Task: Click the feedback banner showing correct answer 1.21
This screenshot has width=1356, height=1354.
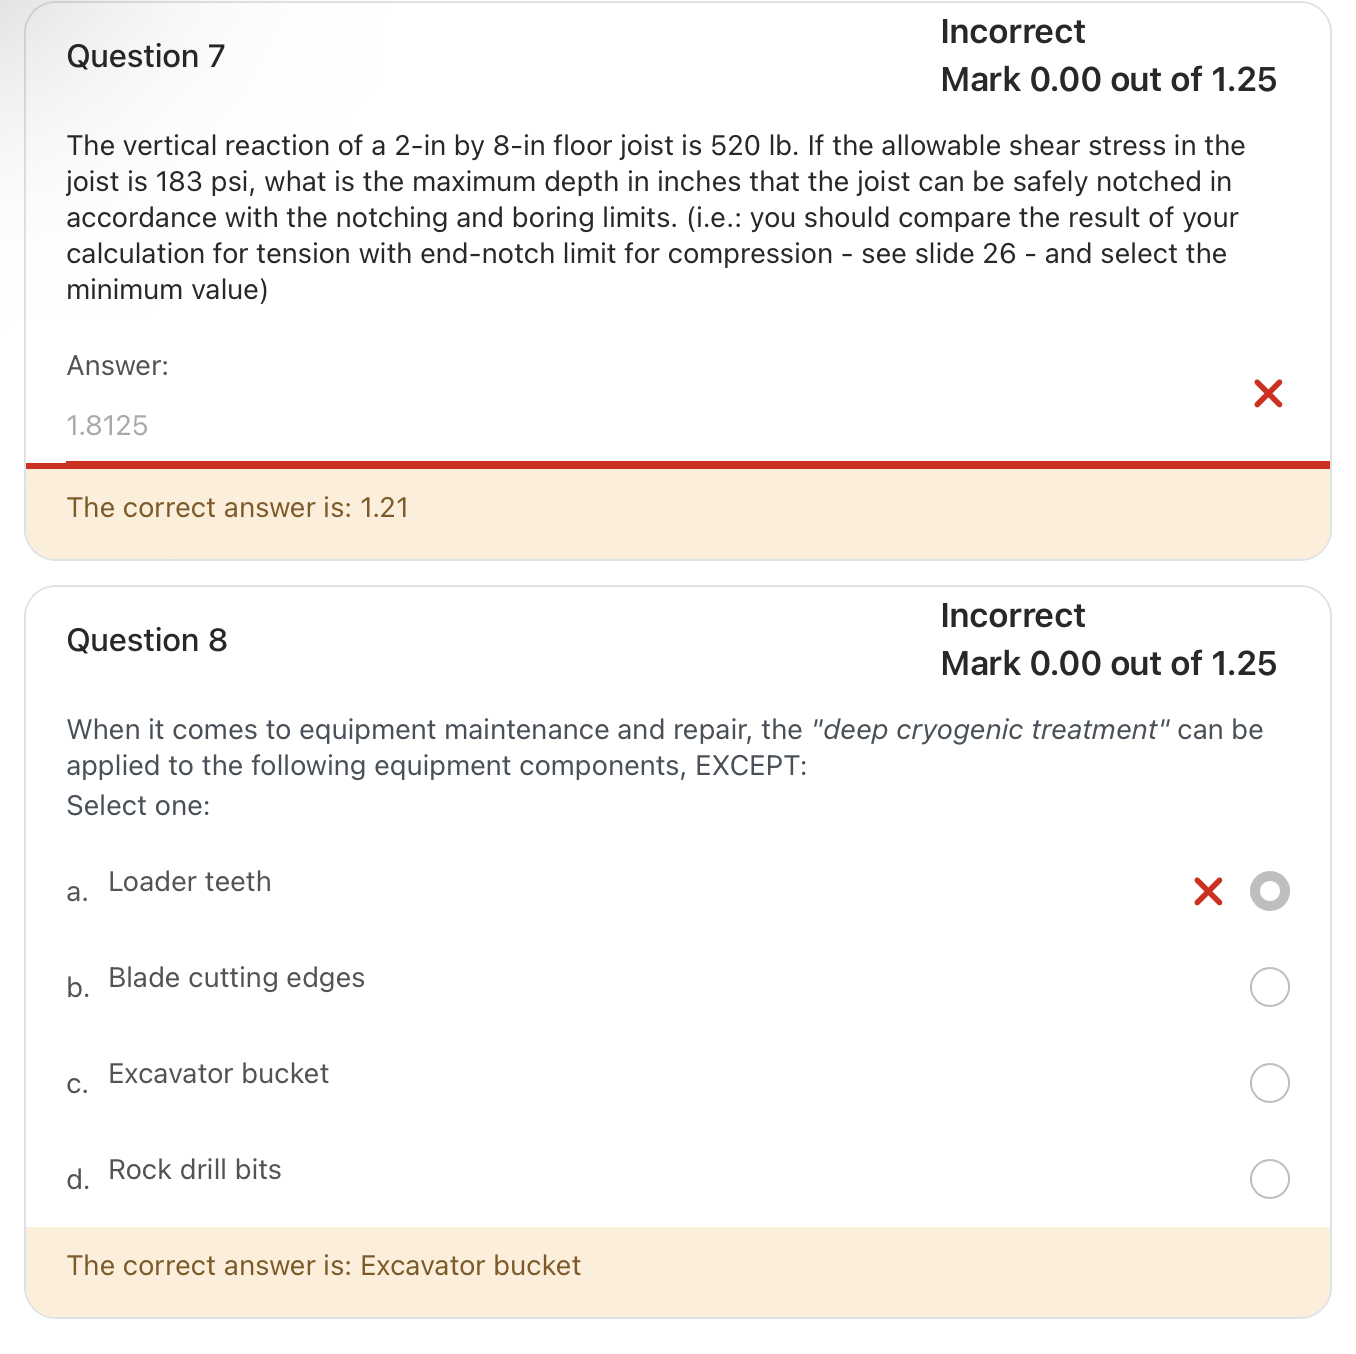Action: click(x=238, y=508)
